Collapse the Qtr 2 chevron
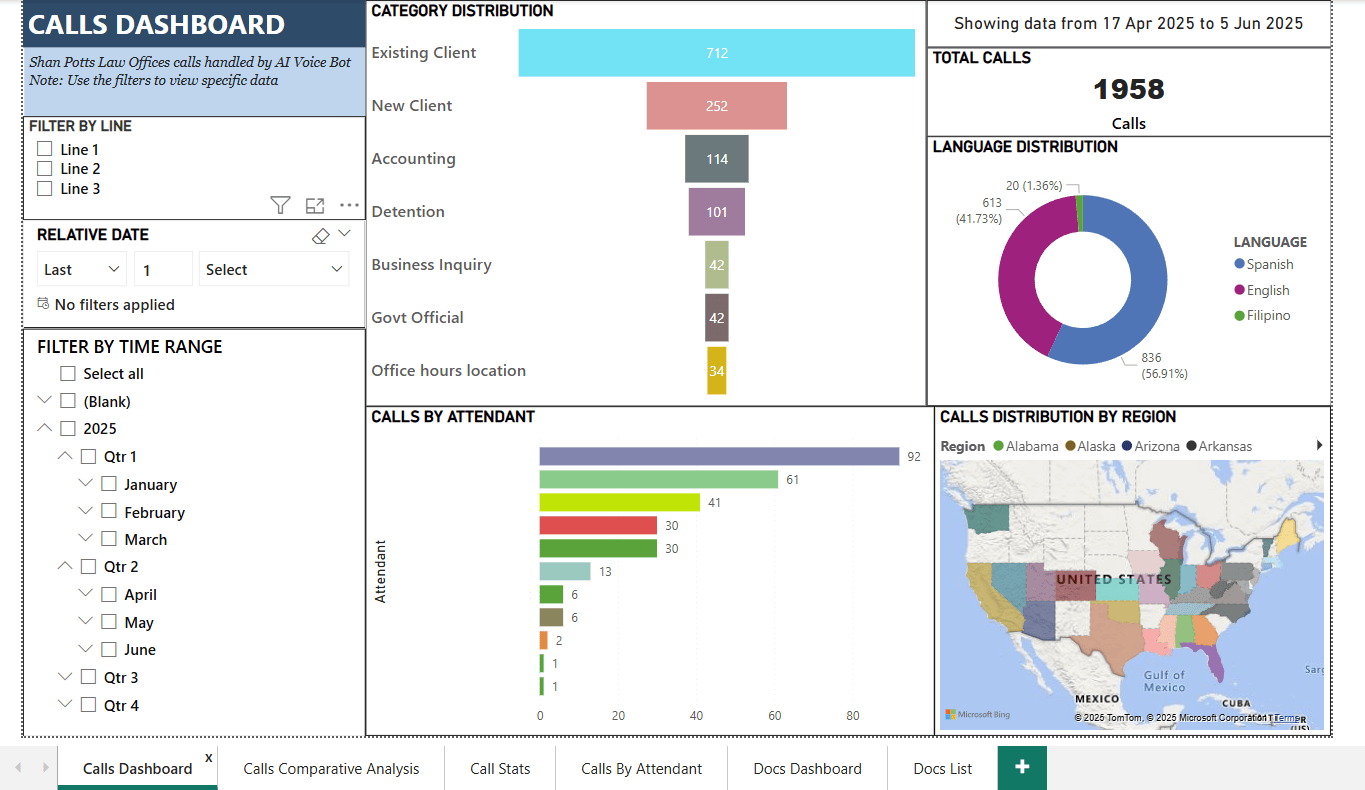The width and height of the screenshot is (1365, 790). click(x=65, y=566)
